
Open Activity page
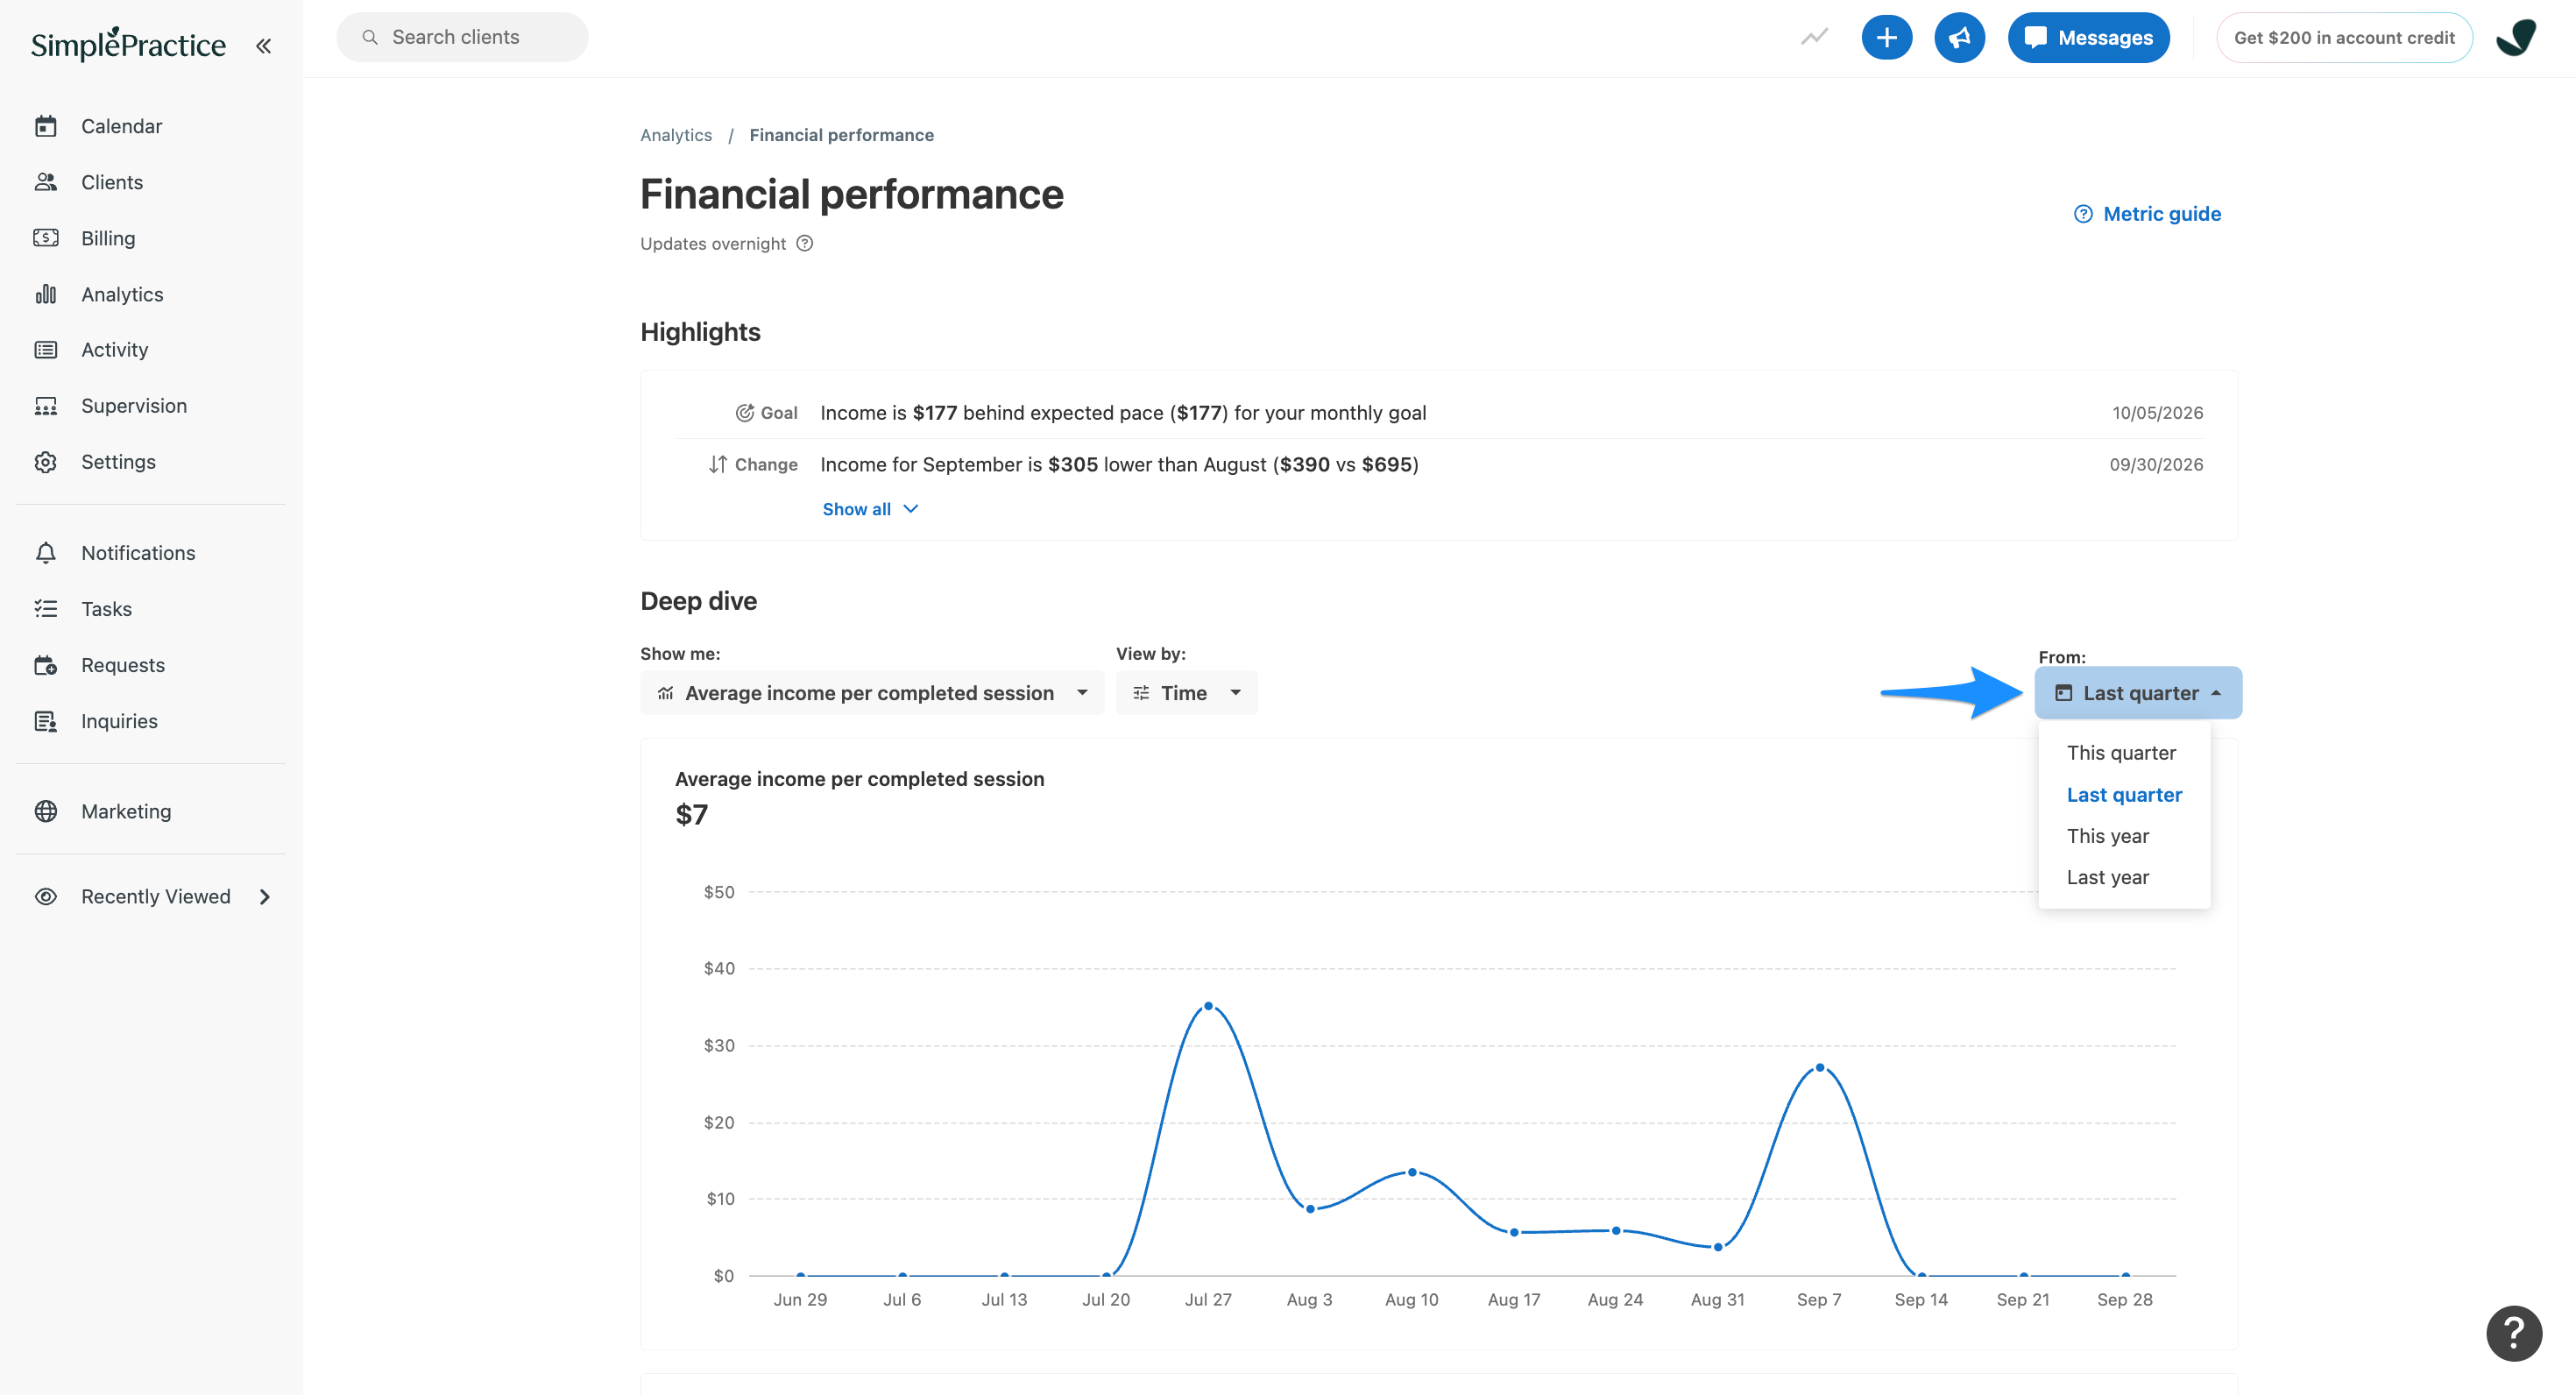click(114, 349)
